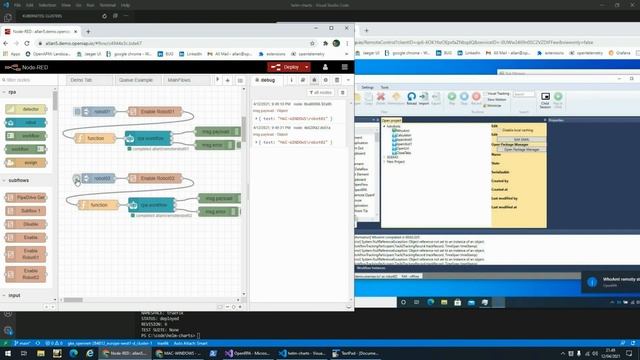Viewport: 640px width, 360px height.
Task: Select the Open project tab in OpenRPA
Action: coord(391,120)
